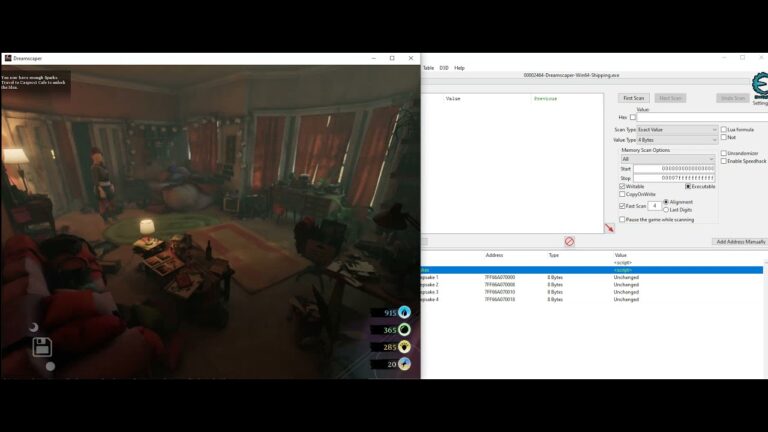Click the Undo Scan button
The image size is (768, 432).
(732, 98)
